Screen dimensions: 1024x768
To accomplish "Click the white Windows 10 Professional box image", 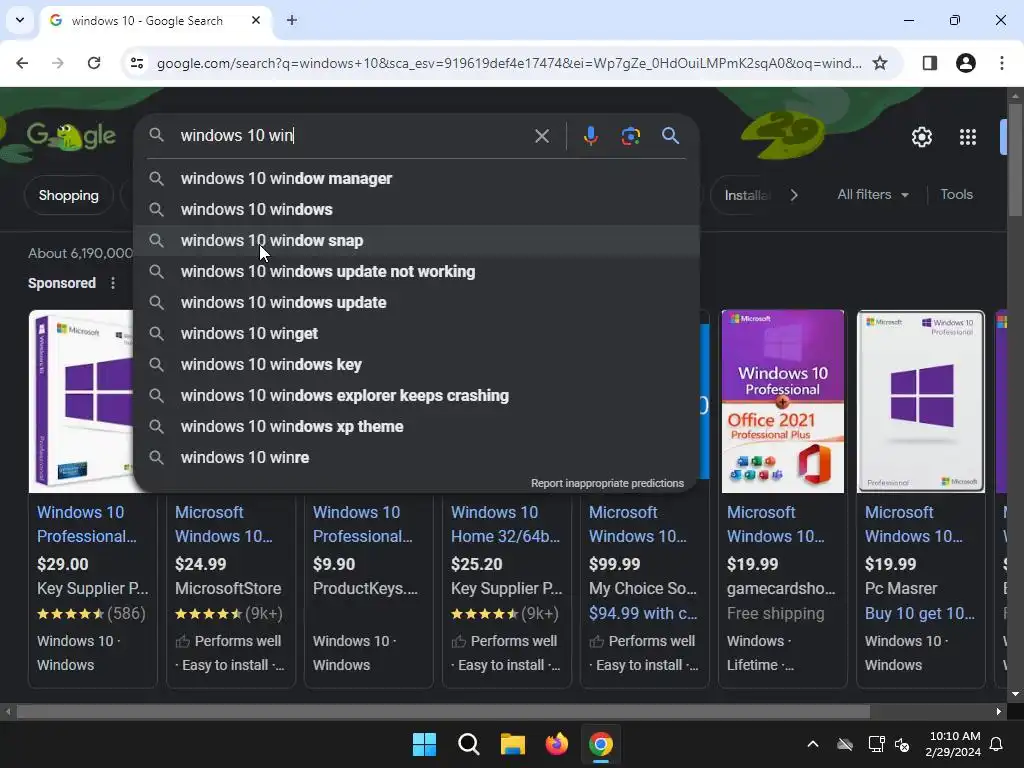I will [921, 401].
